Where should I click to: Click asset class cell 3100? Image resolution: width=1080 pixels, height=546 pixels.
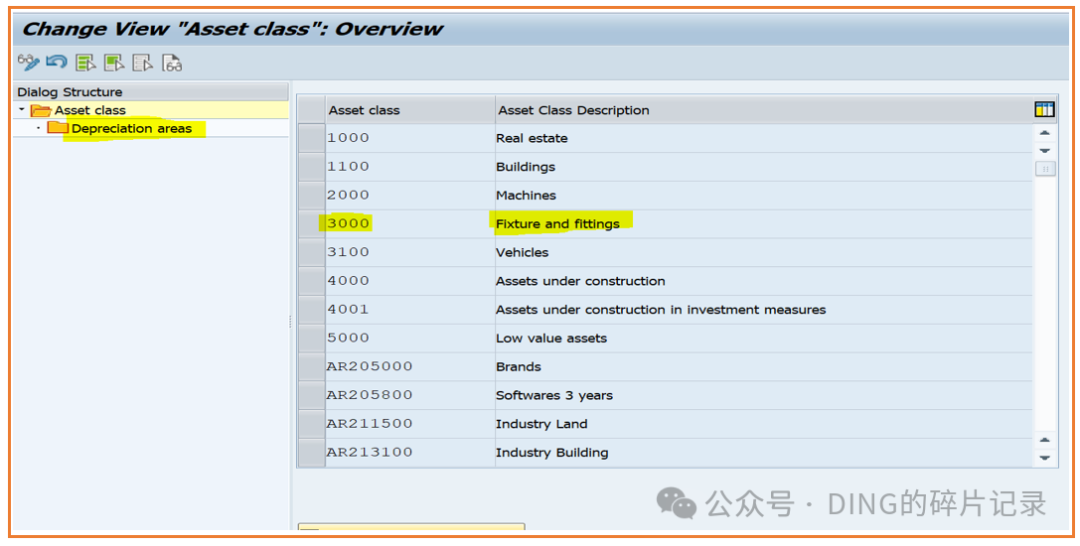(x=410, y=252)
